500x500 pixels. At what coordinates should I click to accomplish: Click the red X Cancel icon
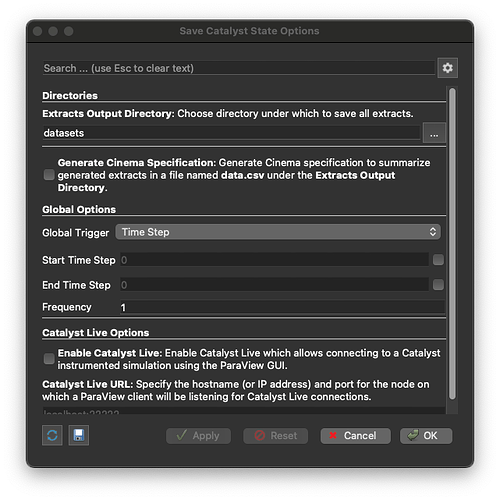point(333,435)
